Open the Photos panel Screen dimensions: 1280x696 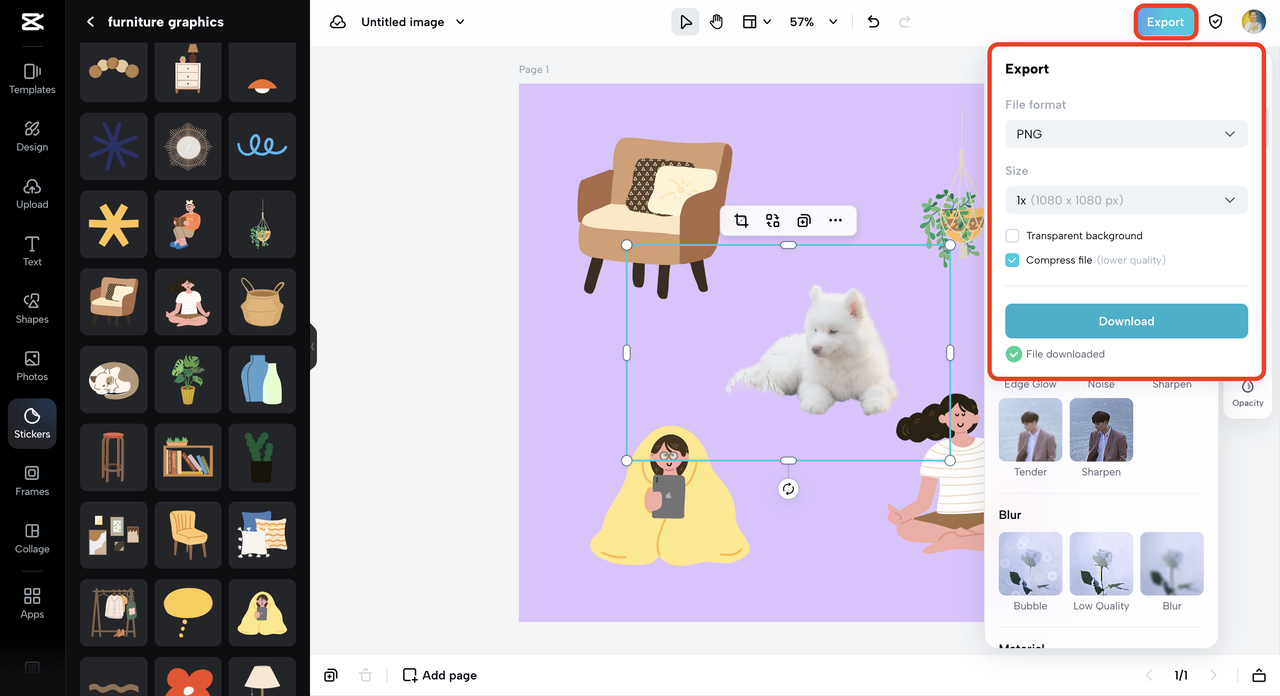(x=32, y=366)
